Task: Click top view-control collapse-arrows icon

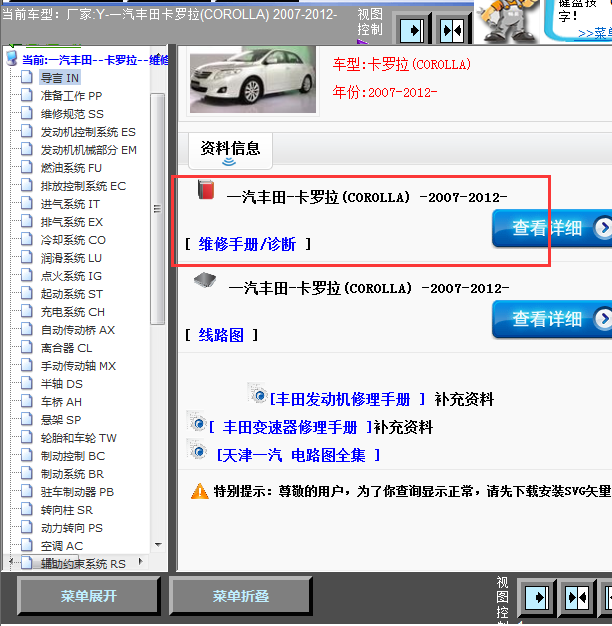Action: (x=452, y=30)
